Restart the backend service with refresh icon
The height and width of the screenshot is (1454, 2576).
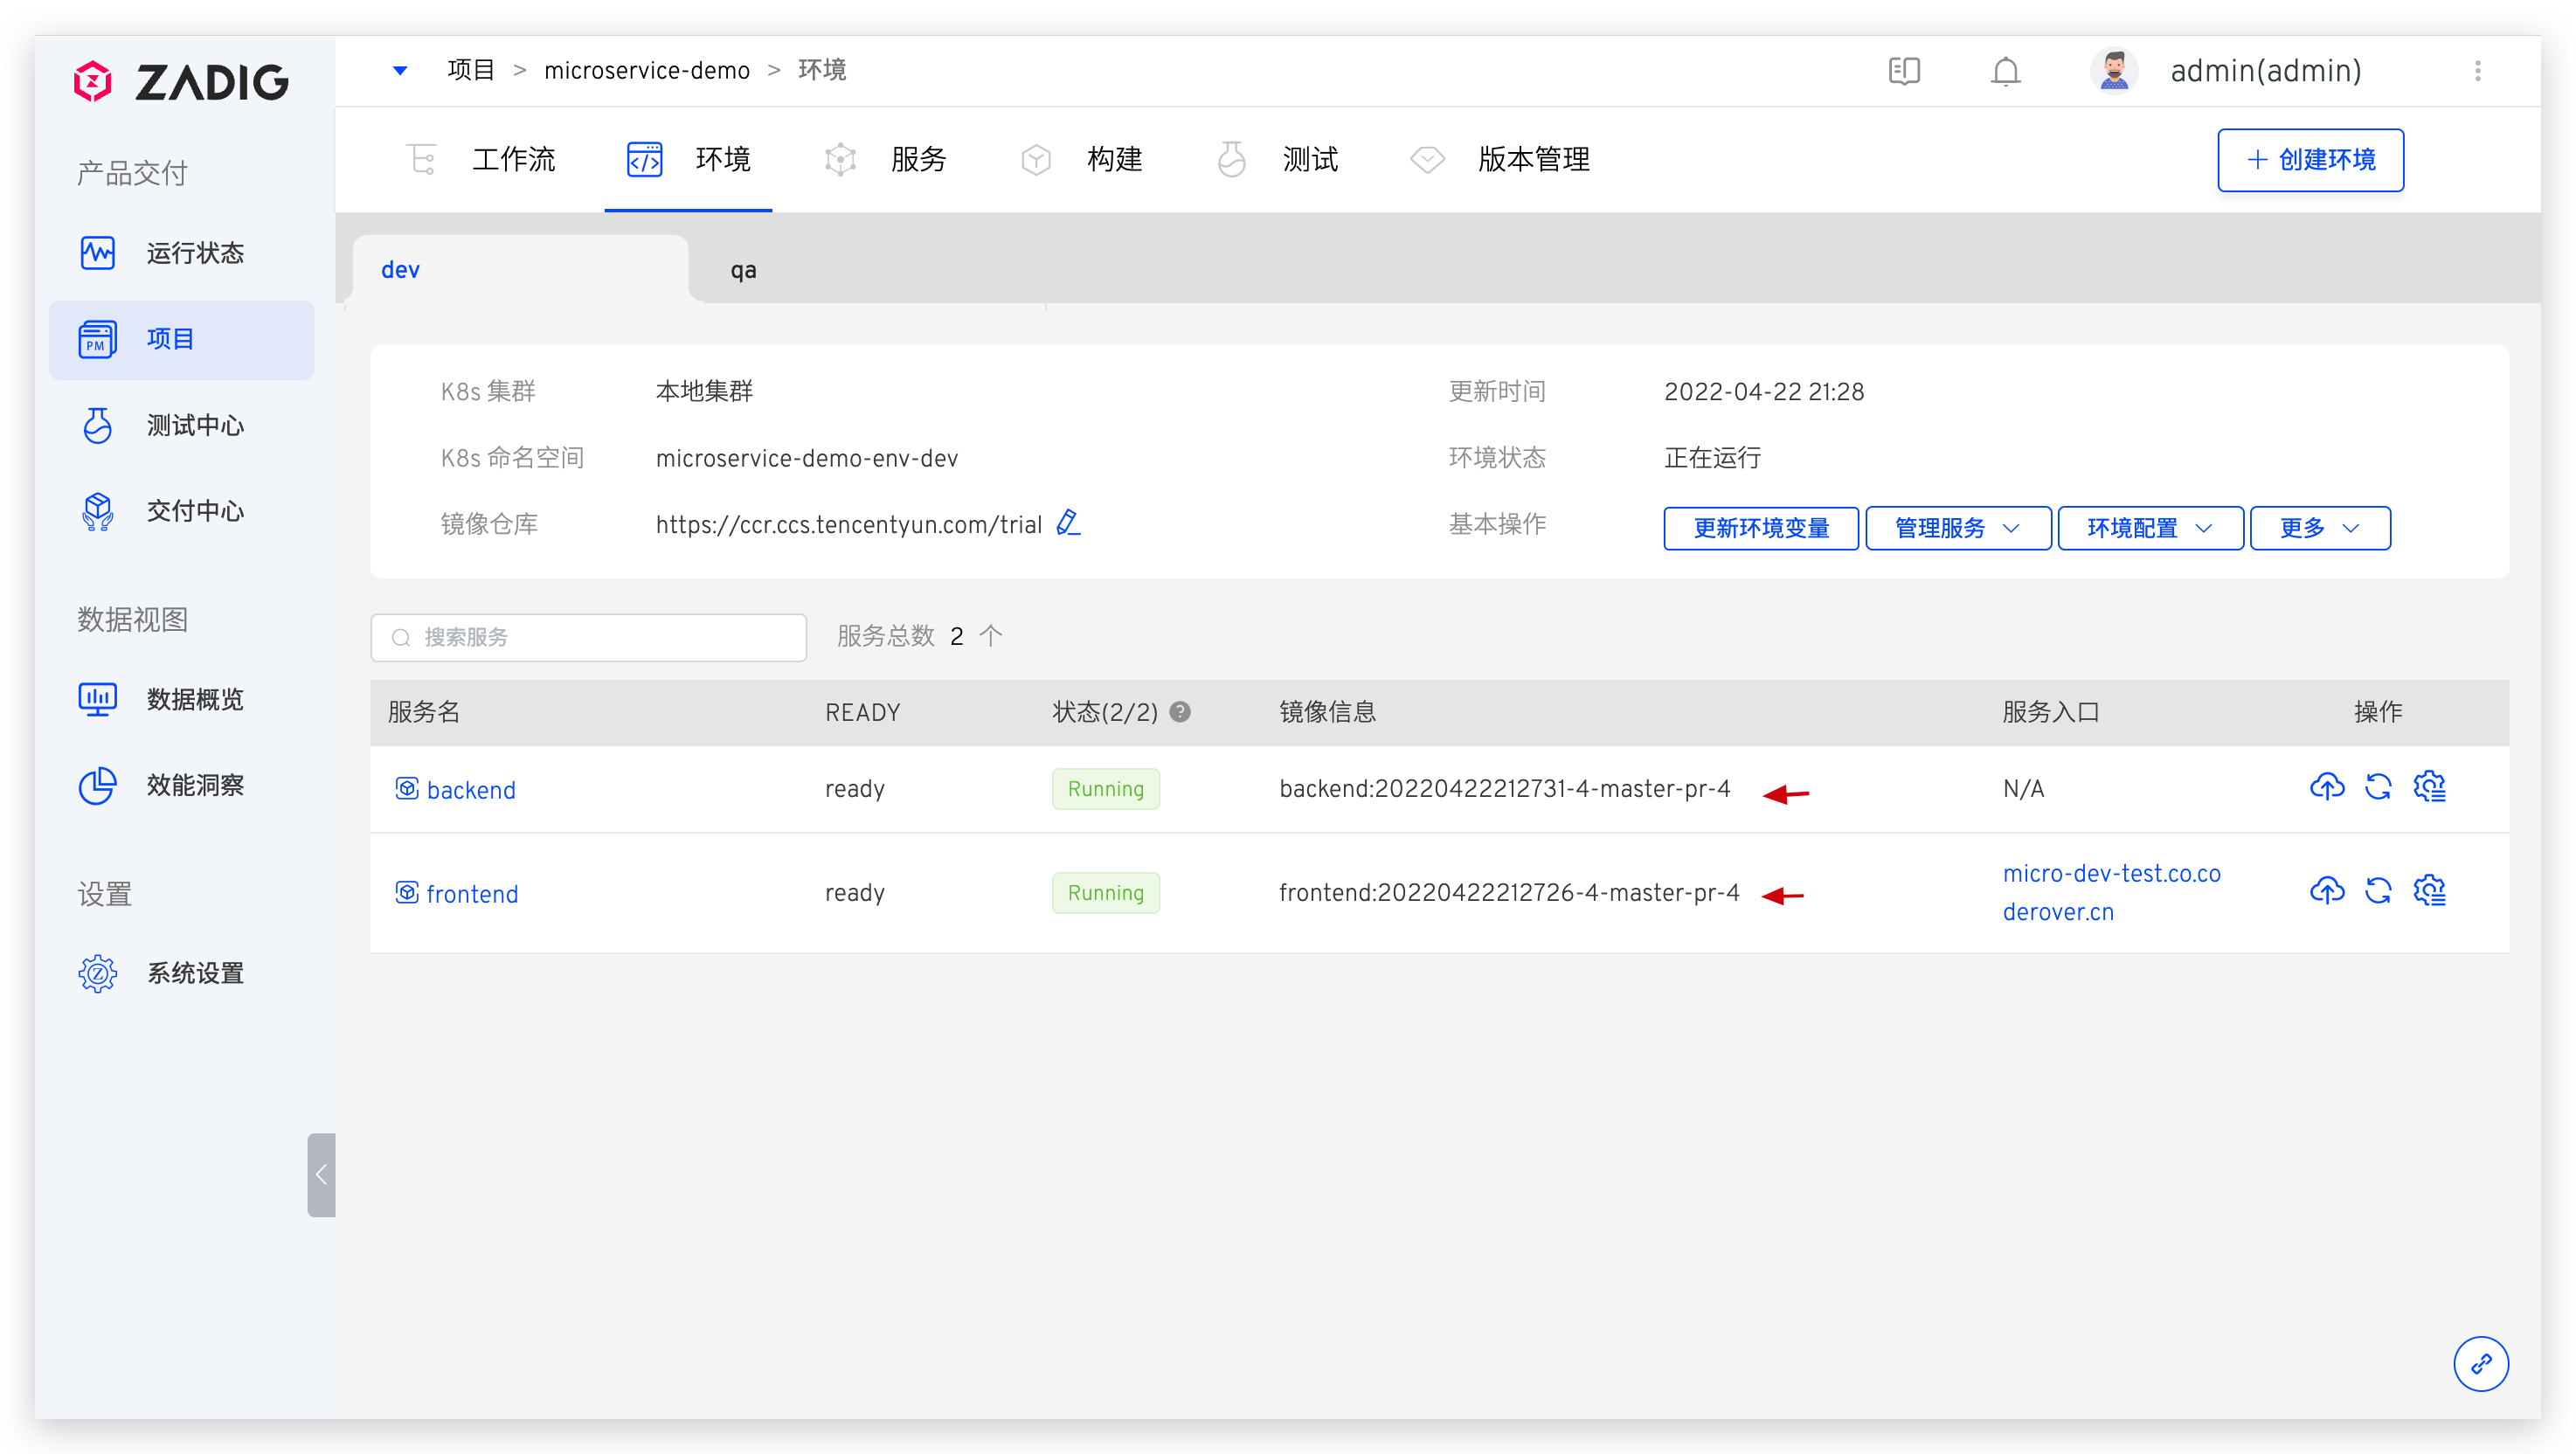click(x=2378, y=787)
